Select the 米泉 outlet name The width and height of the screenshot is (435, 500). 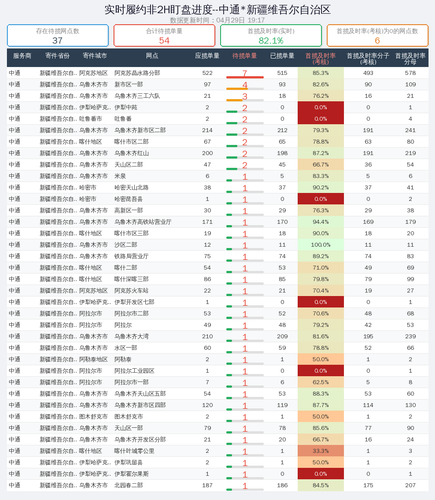(x=120, y=176)
